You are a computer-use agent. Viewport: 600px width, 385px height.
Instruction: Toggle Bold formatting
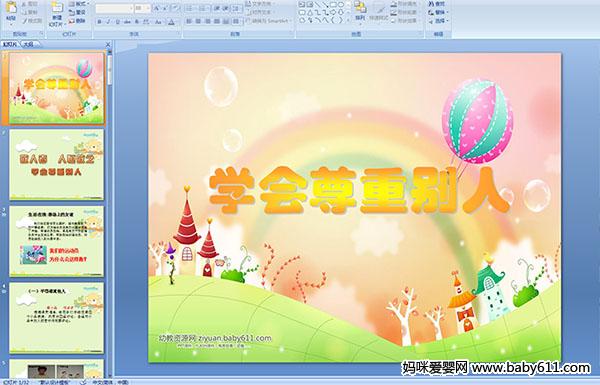[99, 22]
